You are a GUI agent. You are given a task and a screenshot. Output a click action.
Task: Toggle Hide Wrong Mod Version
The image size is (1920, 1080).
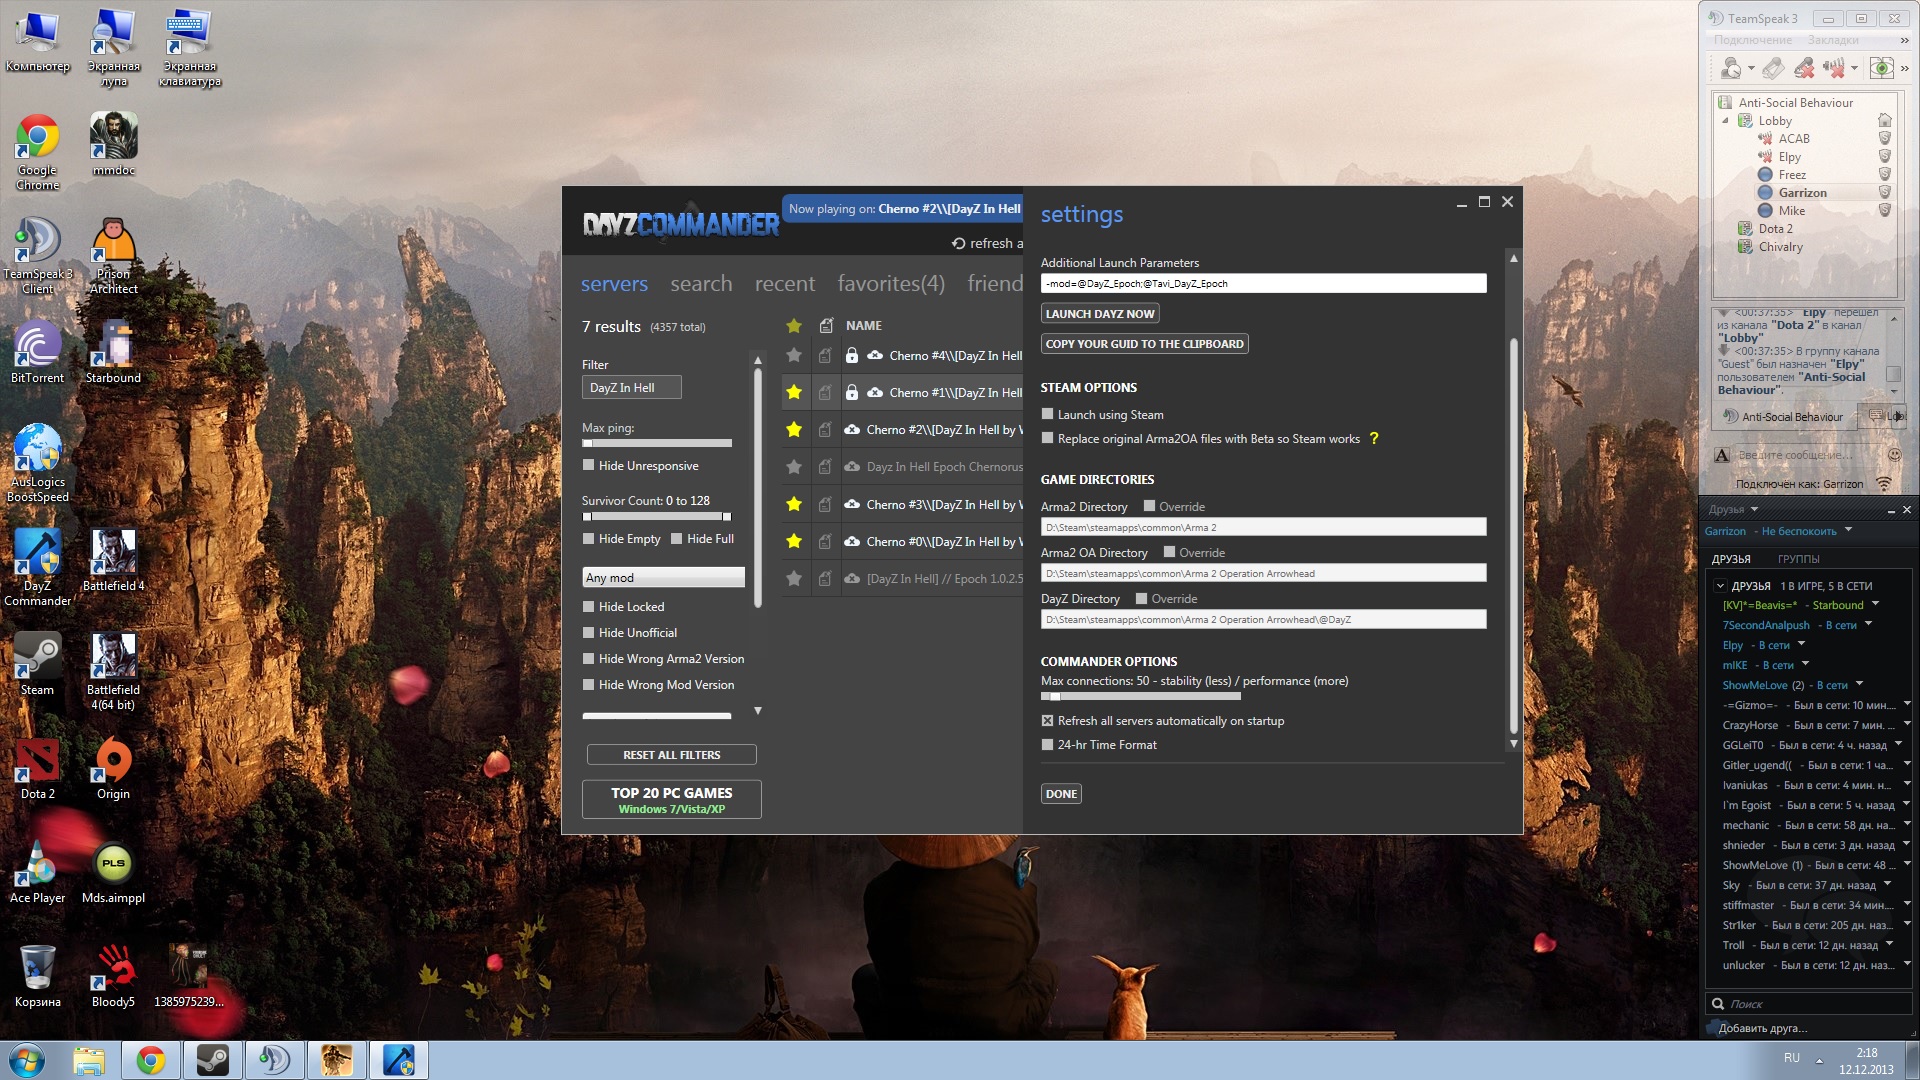[589, 684]
